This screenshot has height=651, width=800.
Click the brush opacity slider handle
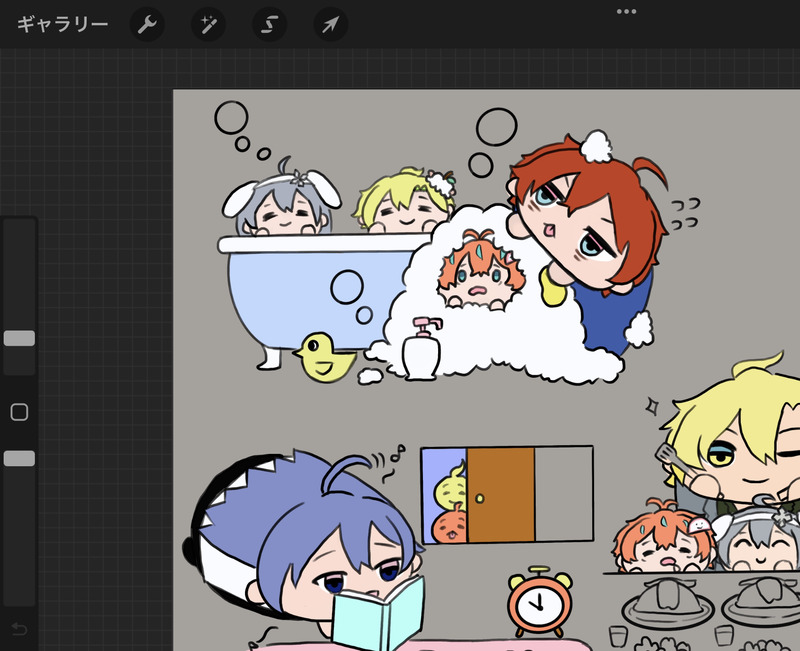(19, 458)
